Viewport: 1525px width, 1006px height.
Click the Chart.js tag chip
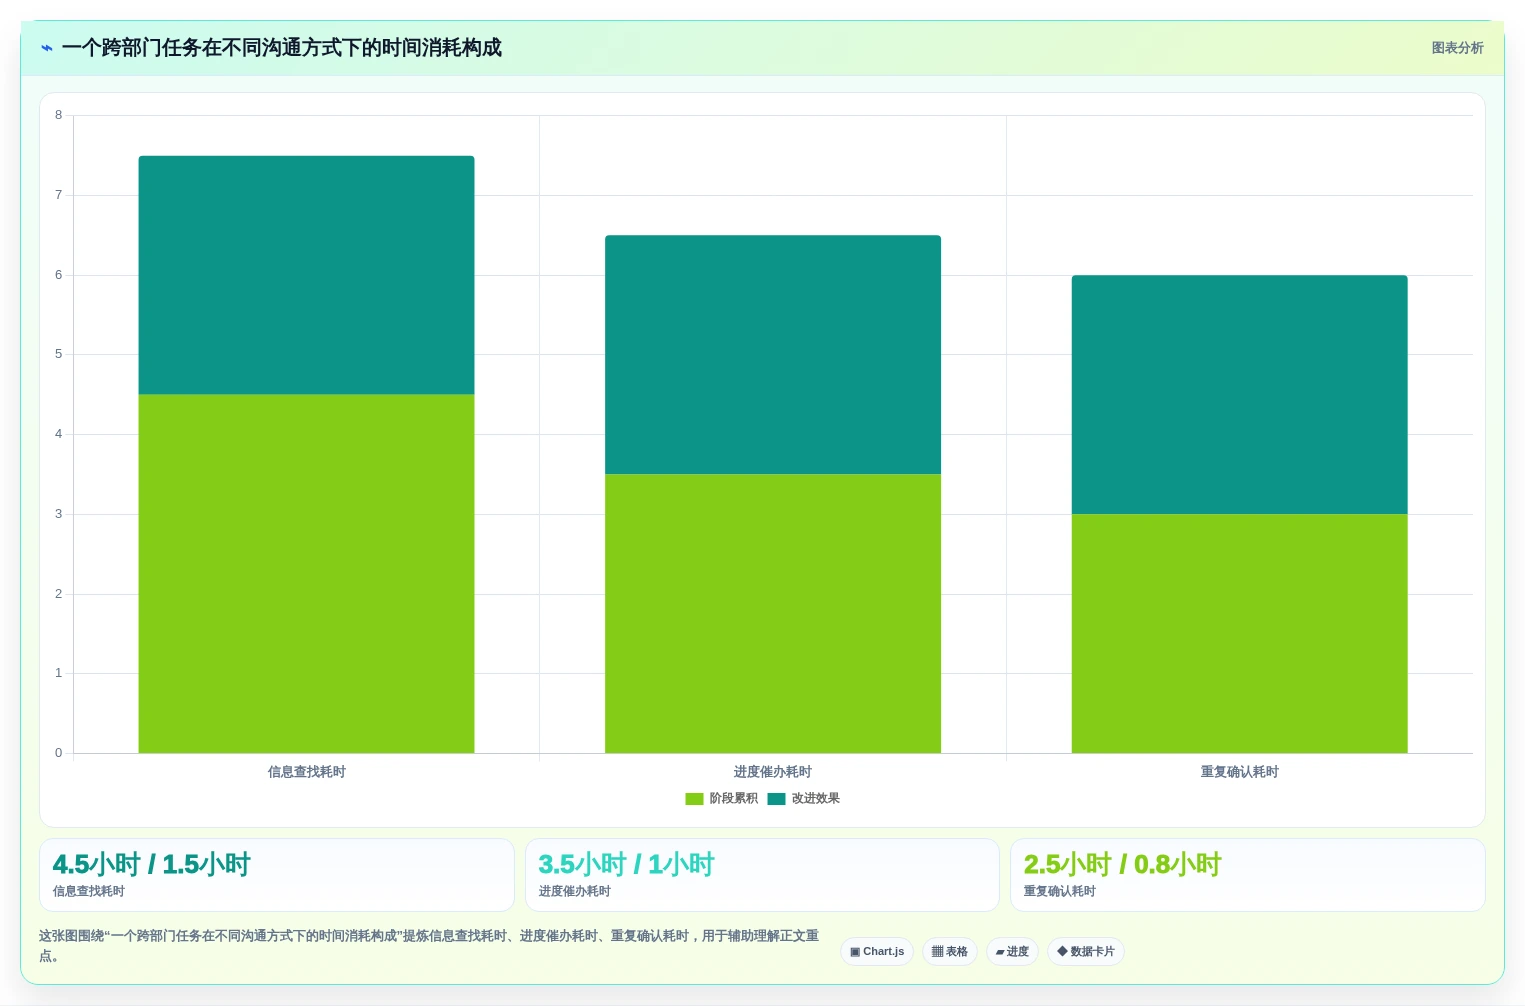pyautogui.click(x=877, y=951)
